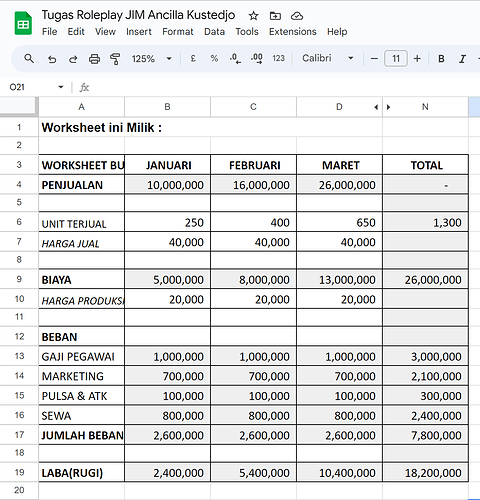Open the File menu
Screen dimensions: 480x500
49,32
